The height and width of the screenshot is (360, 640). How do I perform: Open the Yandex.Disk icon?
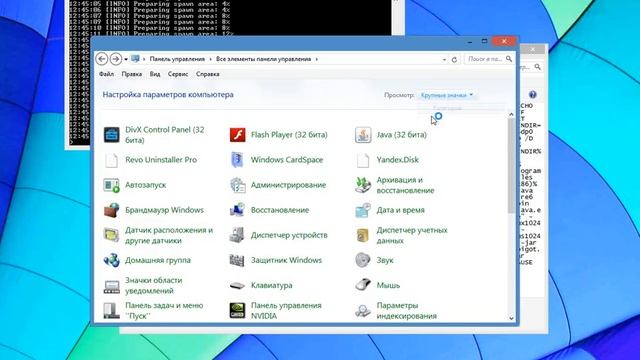(x=363, y=160)
